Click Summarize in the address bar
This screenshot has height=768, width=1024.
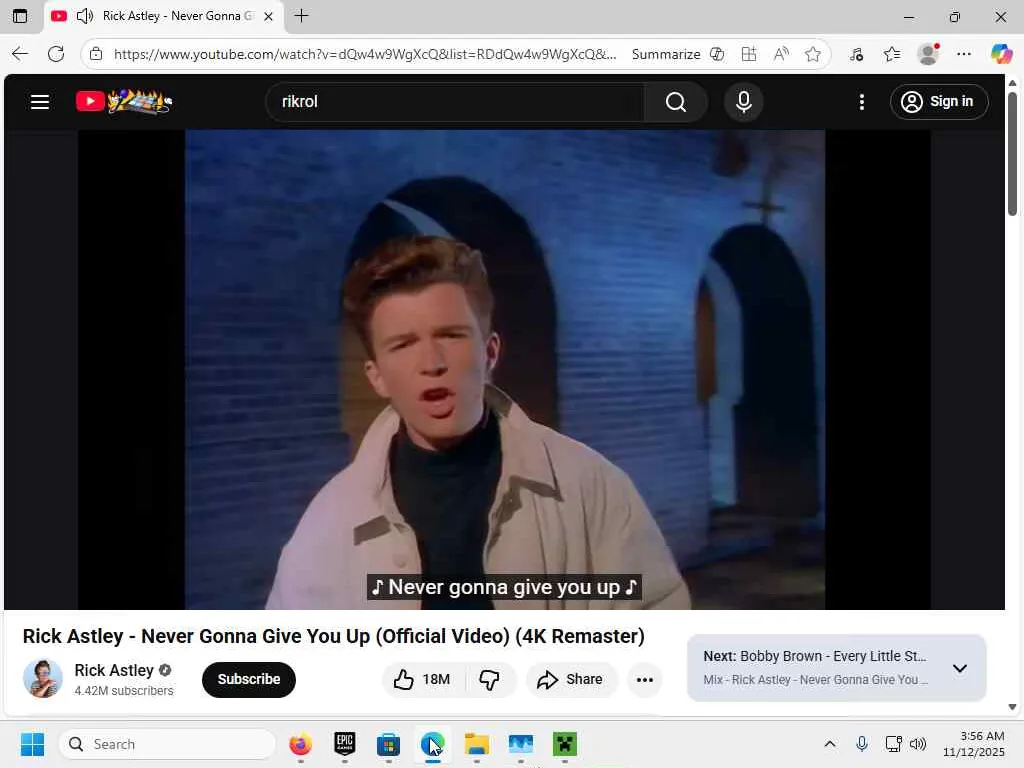coord(665,54)
